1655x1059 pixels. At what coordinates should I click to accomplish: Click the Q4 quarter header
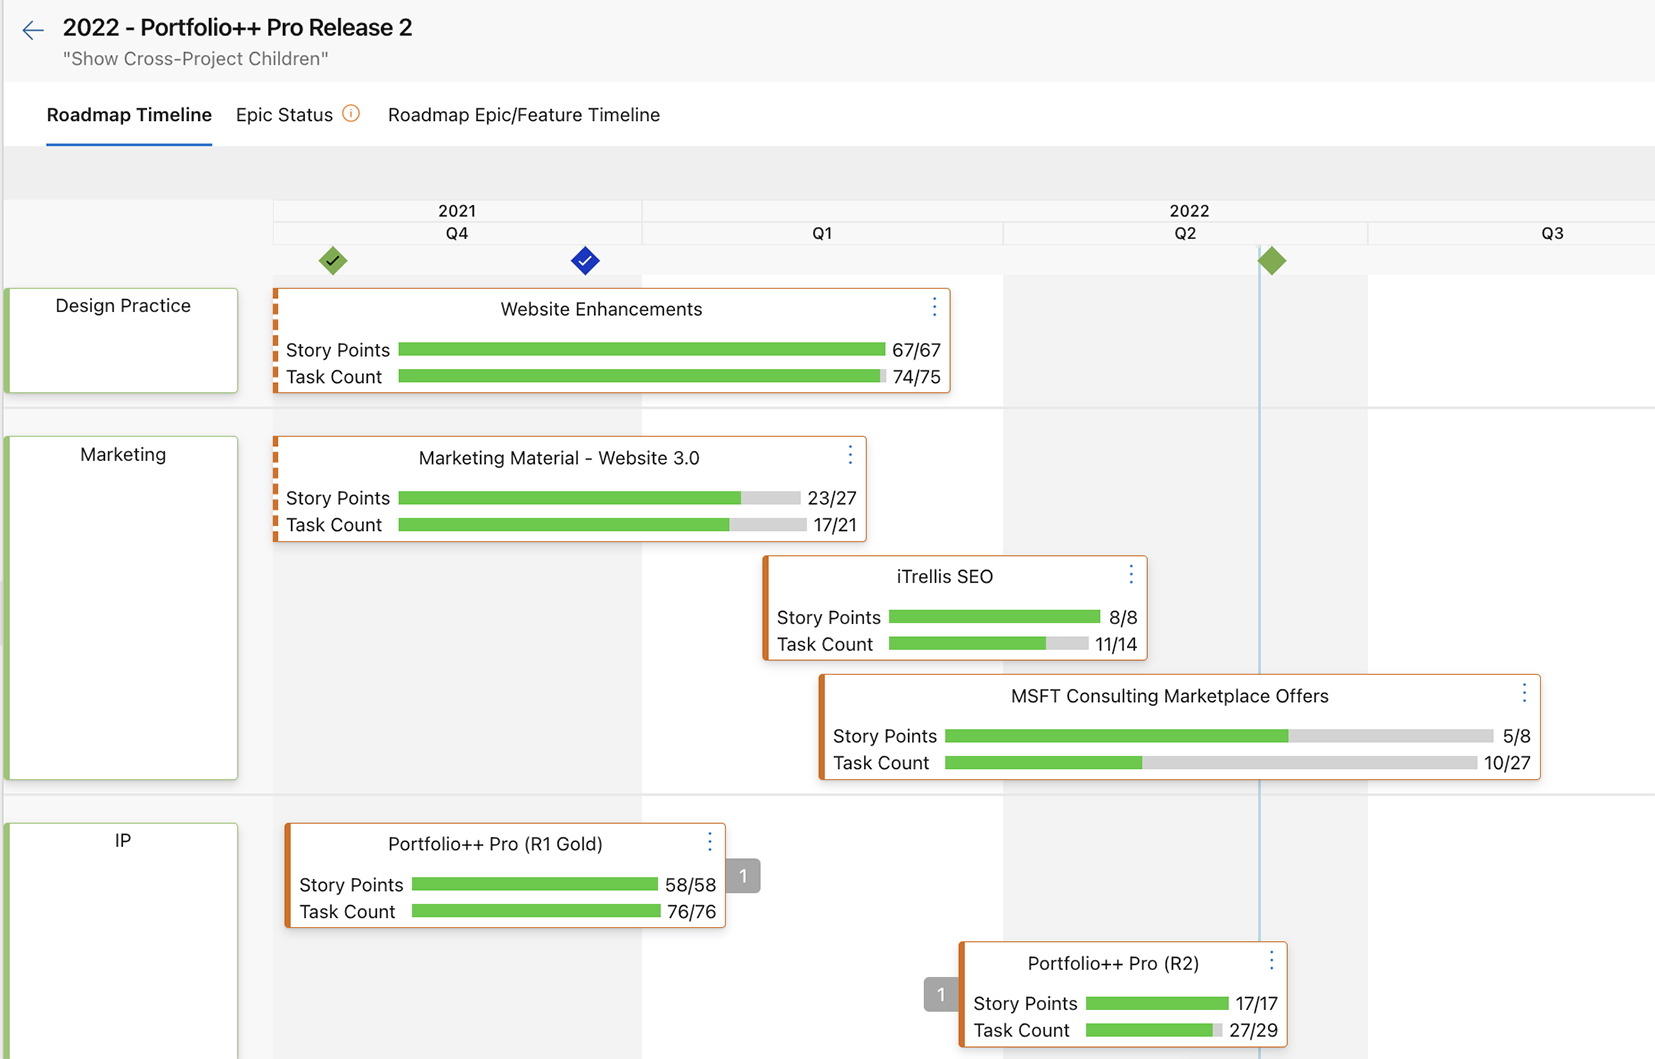coord(457,233)
